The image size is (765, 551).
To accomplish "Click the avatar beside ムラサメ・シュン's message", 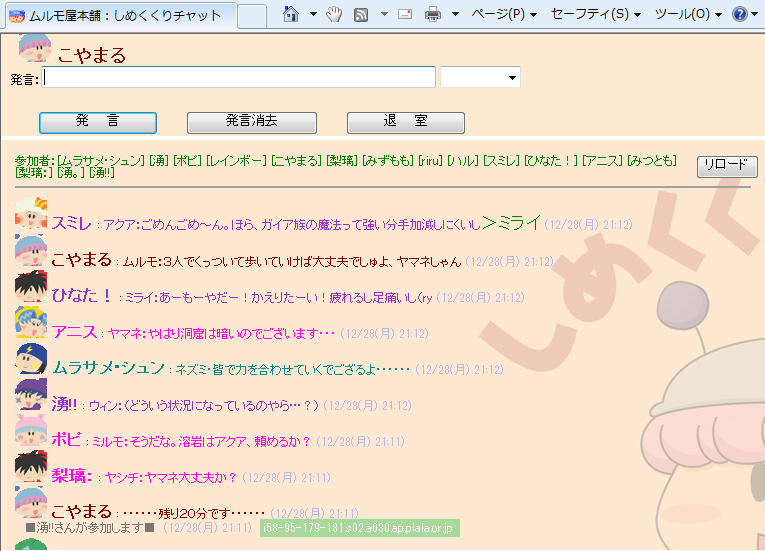I will (x=31, y=358).
